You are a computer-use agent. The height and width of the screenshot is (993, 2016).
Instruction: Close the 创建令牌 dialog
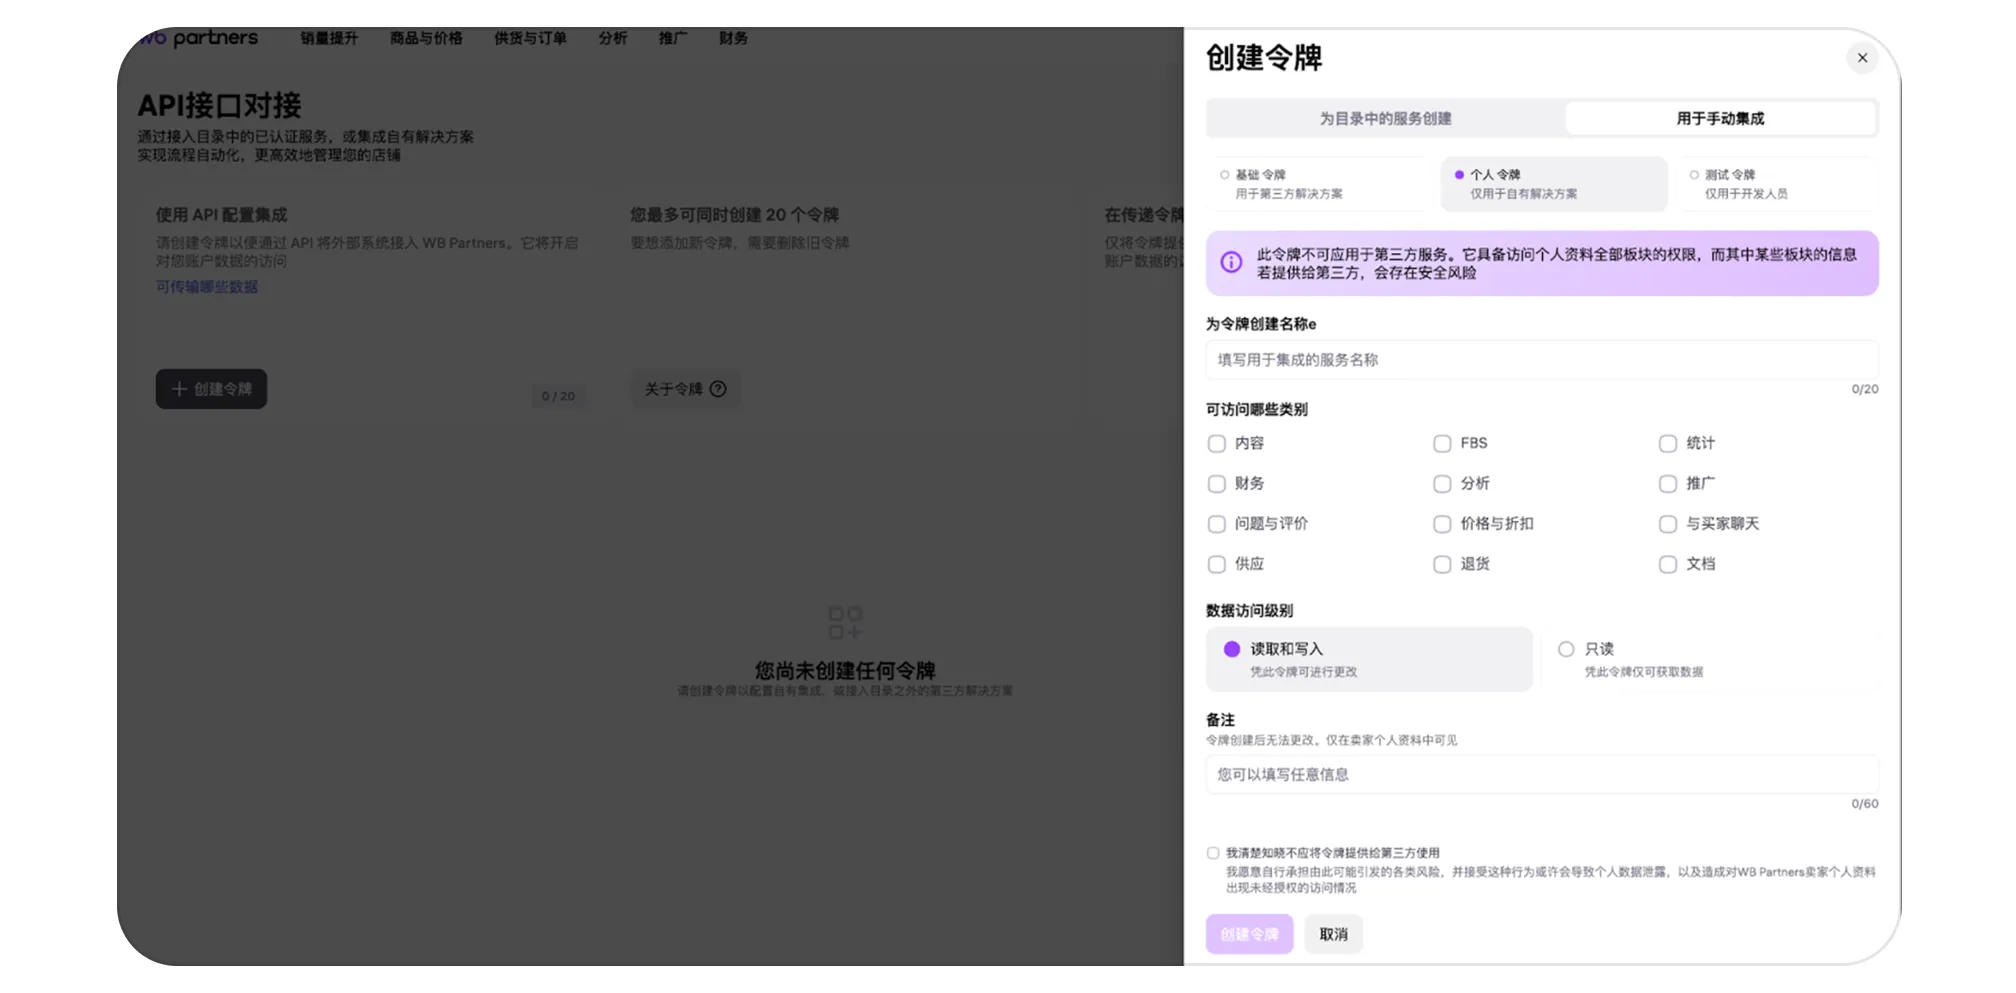pyautogui.click(x=1862, y=58)
